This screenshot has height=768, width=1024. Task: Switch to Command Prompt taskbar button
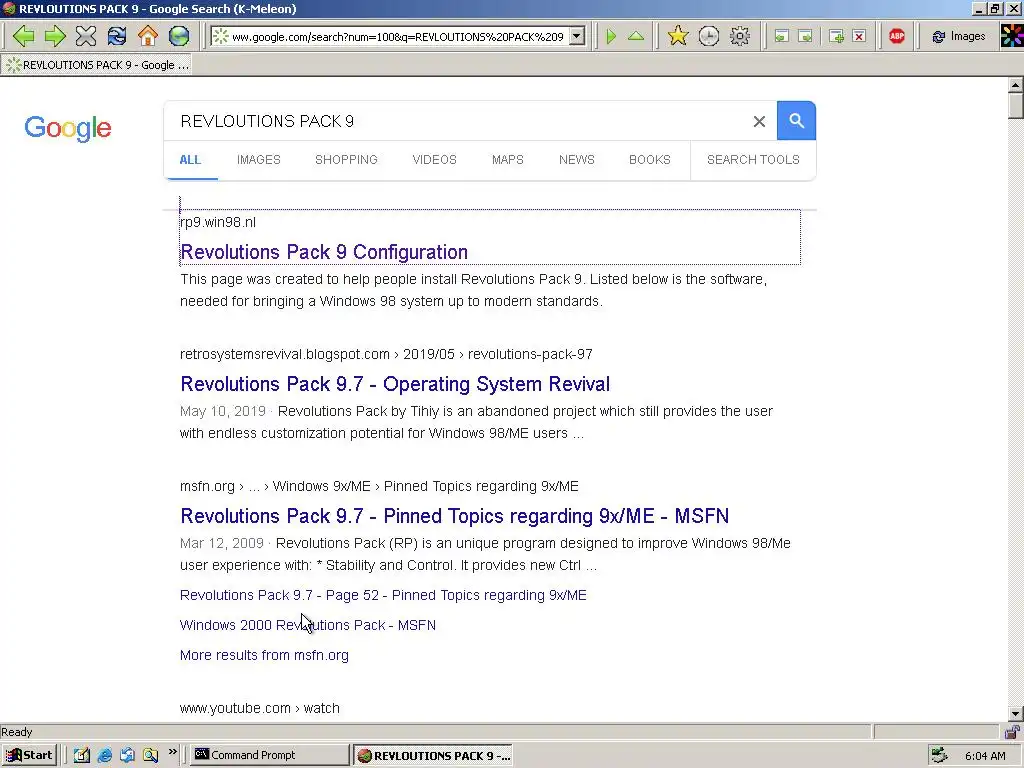tap(270, 756)
